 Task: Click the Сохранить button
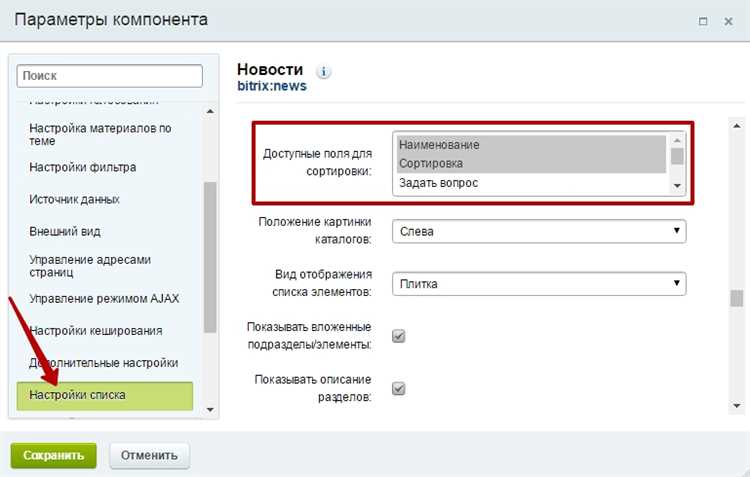pyautogui.click(x=54, y=455)
